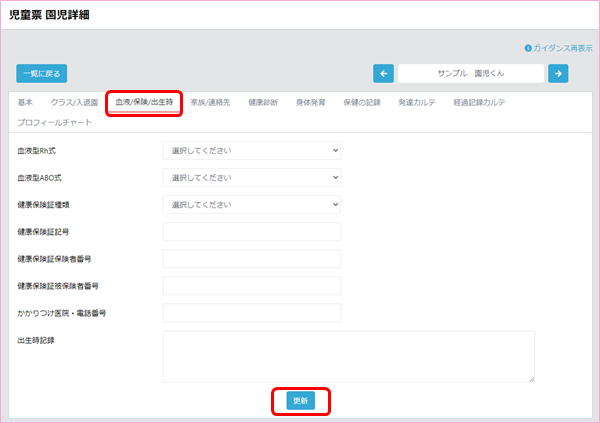Open the 保健の記録 tab
Image resolution: width=600 pixels, height=423 pixels.
pyautogui.click(x=362, y=102)
